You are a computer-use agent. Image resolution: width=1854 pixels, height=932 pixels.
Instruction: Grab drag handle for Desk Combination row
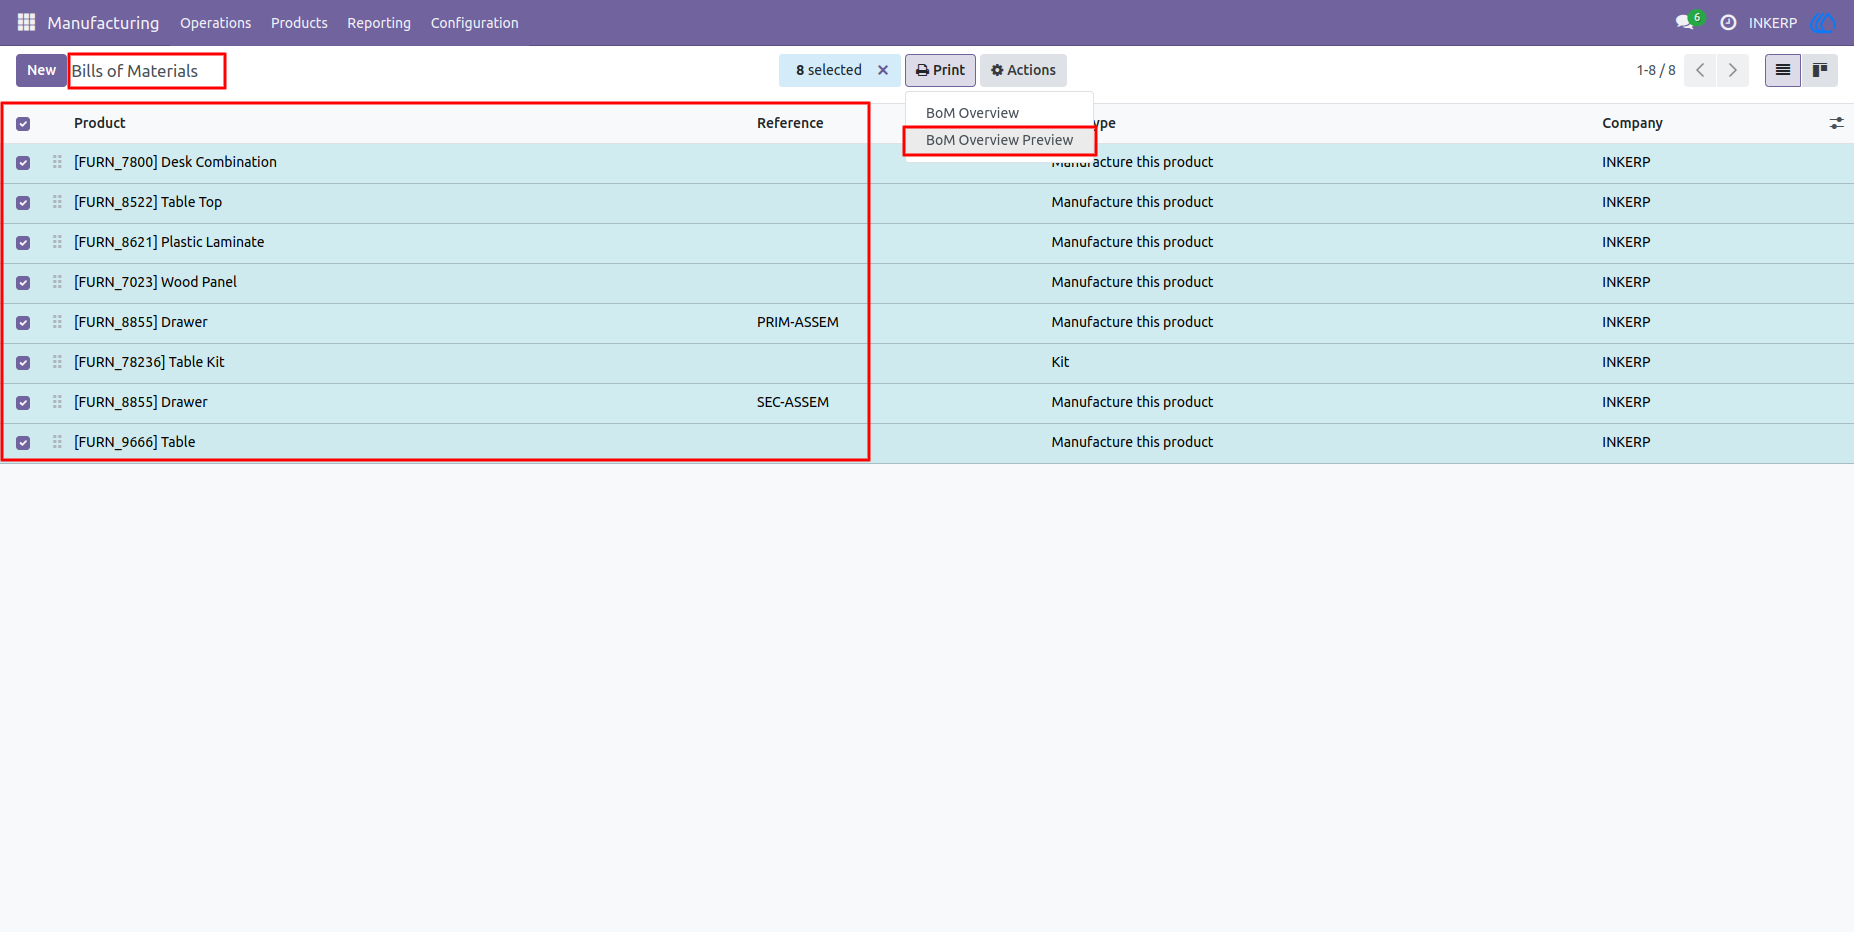tap(57, 162)
